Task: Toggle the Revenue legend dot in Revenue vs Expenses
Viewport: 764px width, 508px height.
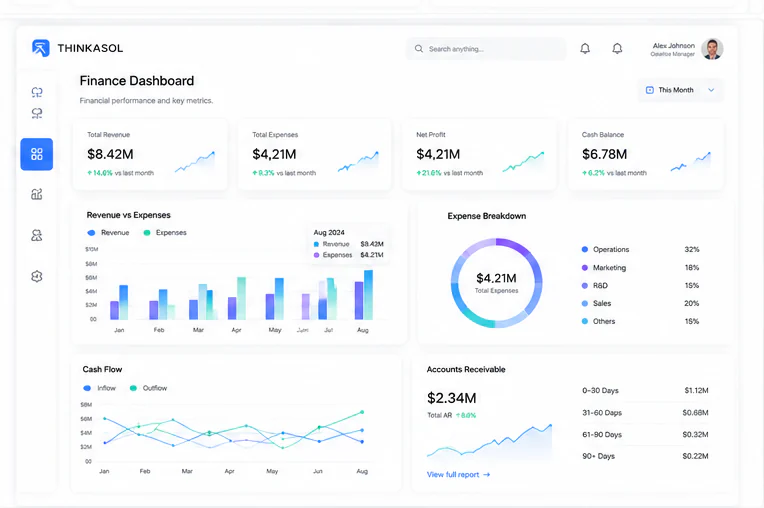Action: [91, 233]
